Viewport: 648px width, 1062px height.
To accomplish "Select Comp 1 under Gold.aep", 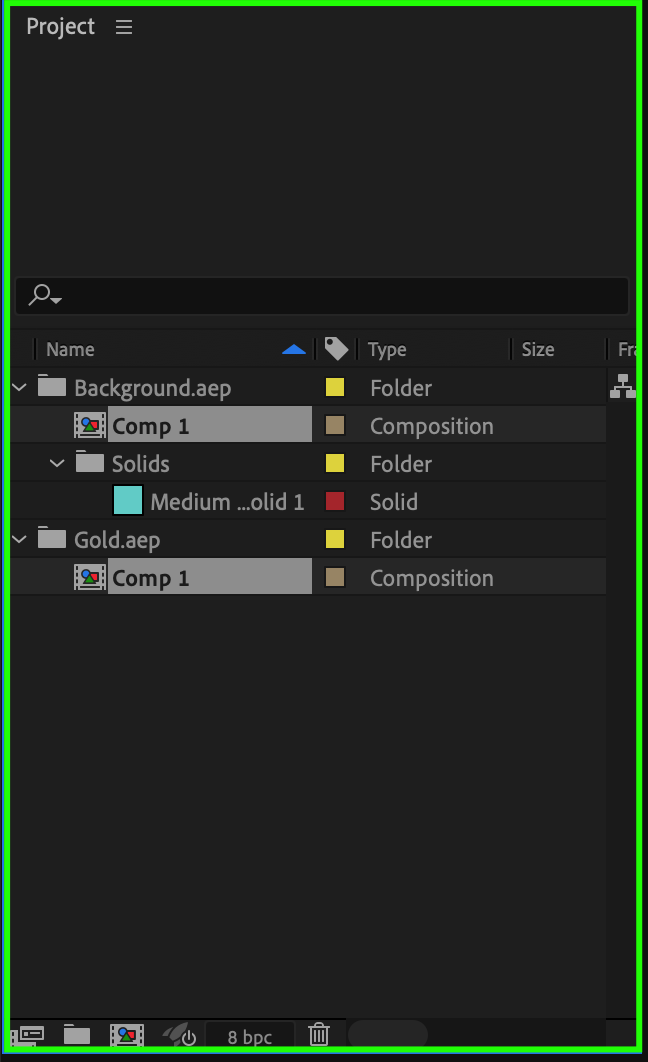I will pos(151,578).
